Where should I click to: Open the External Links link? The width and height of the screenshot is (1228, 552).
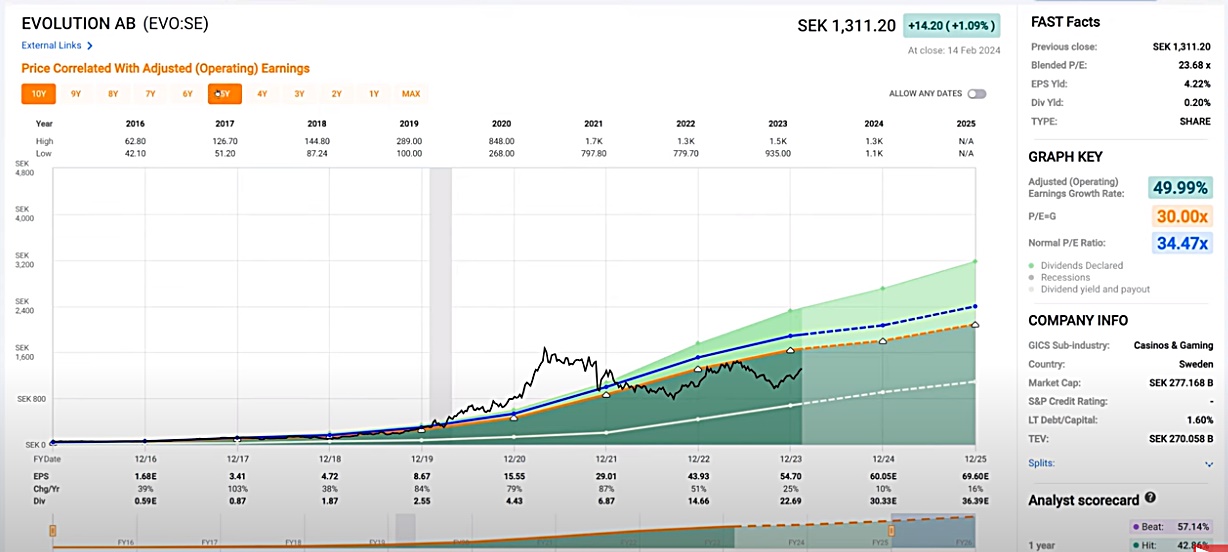coord(51,46)
